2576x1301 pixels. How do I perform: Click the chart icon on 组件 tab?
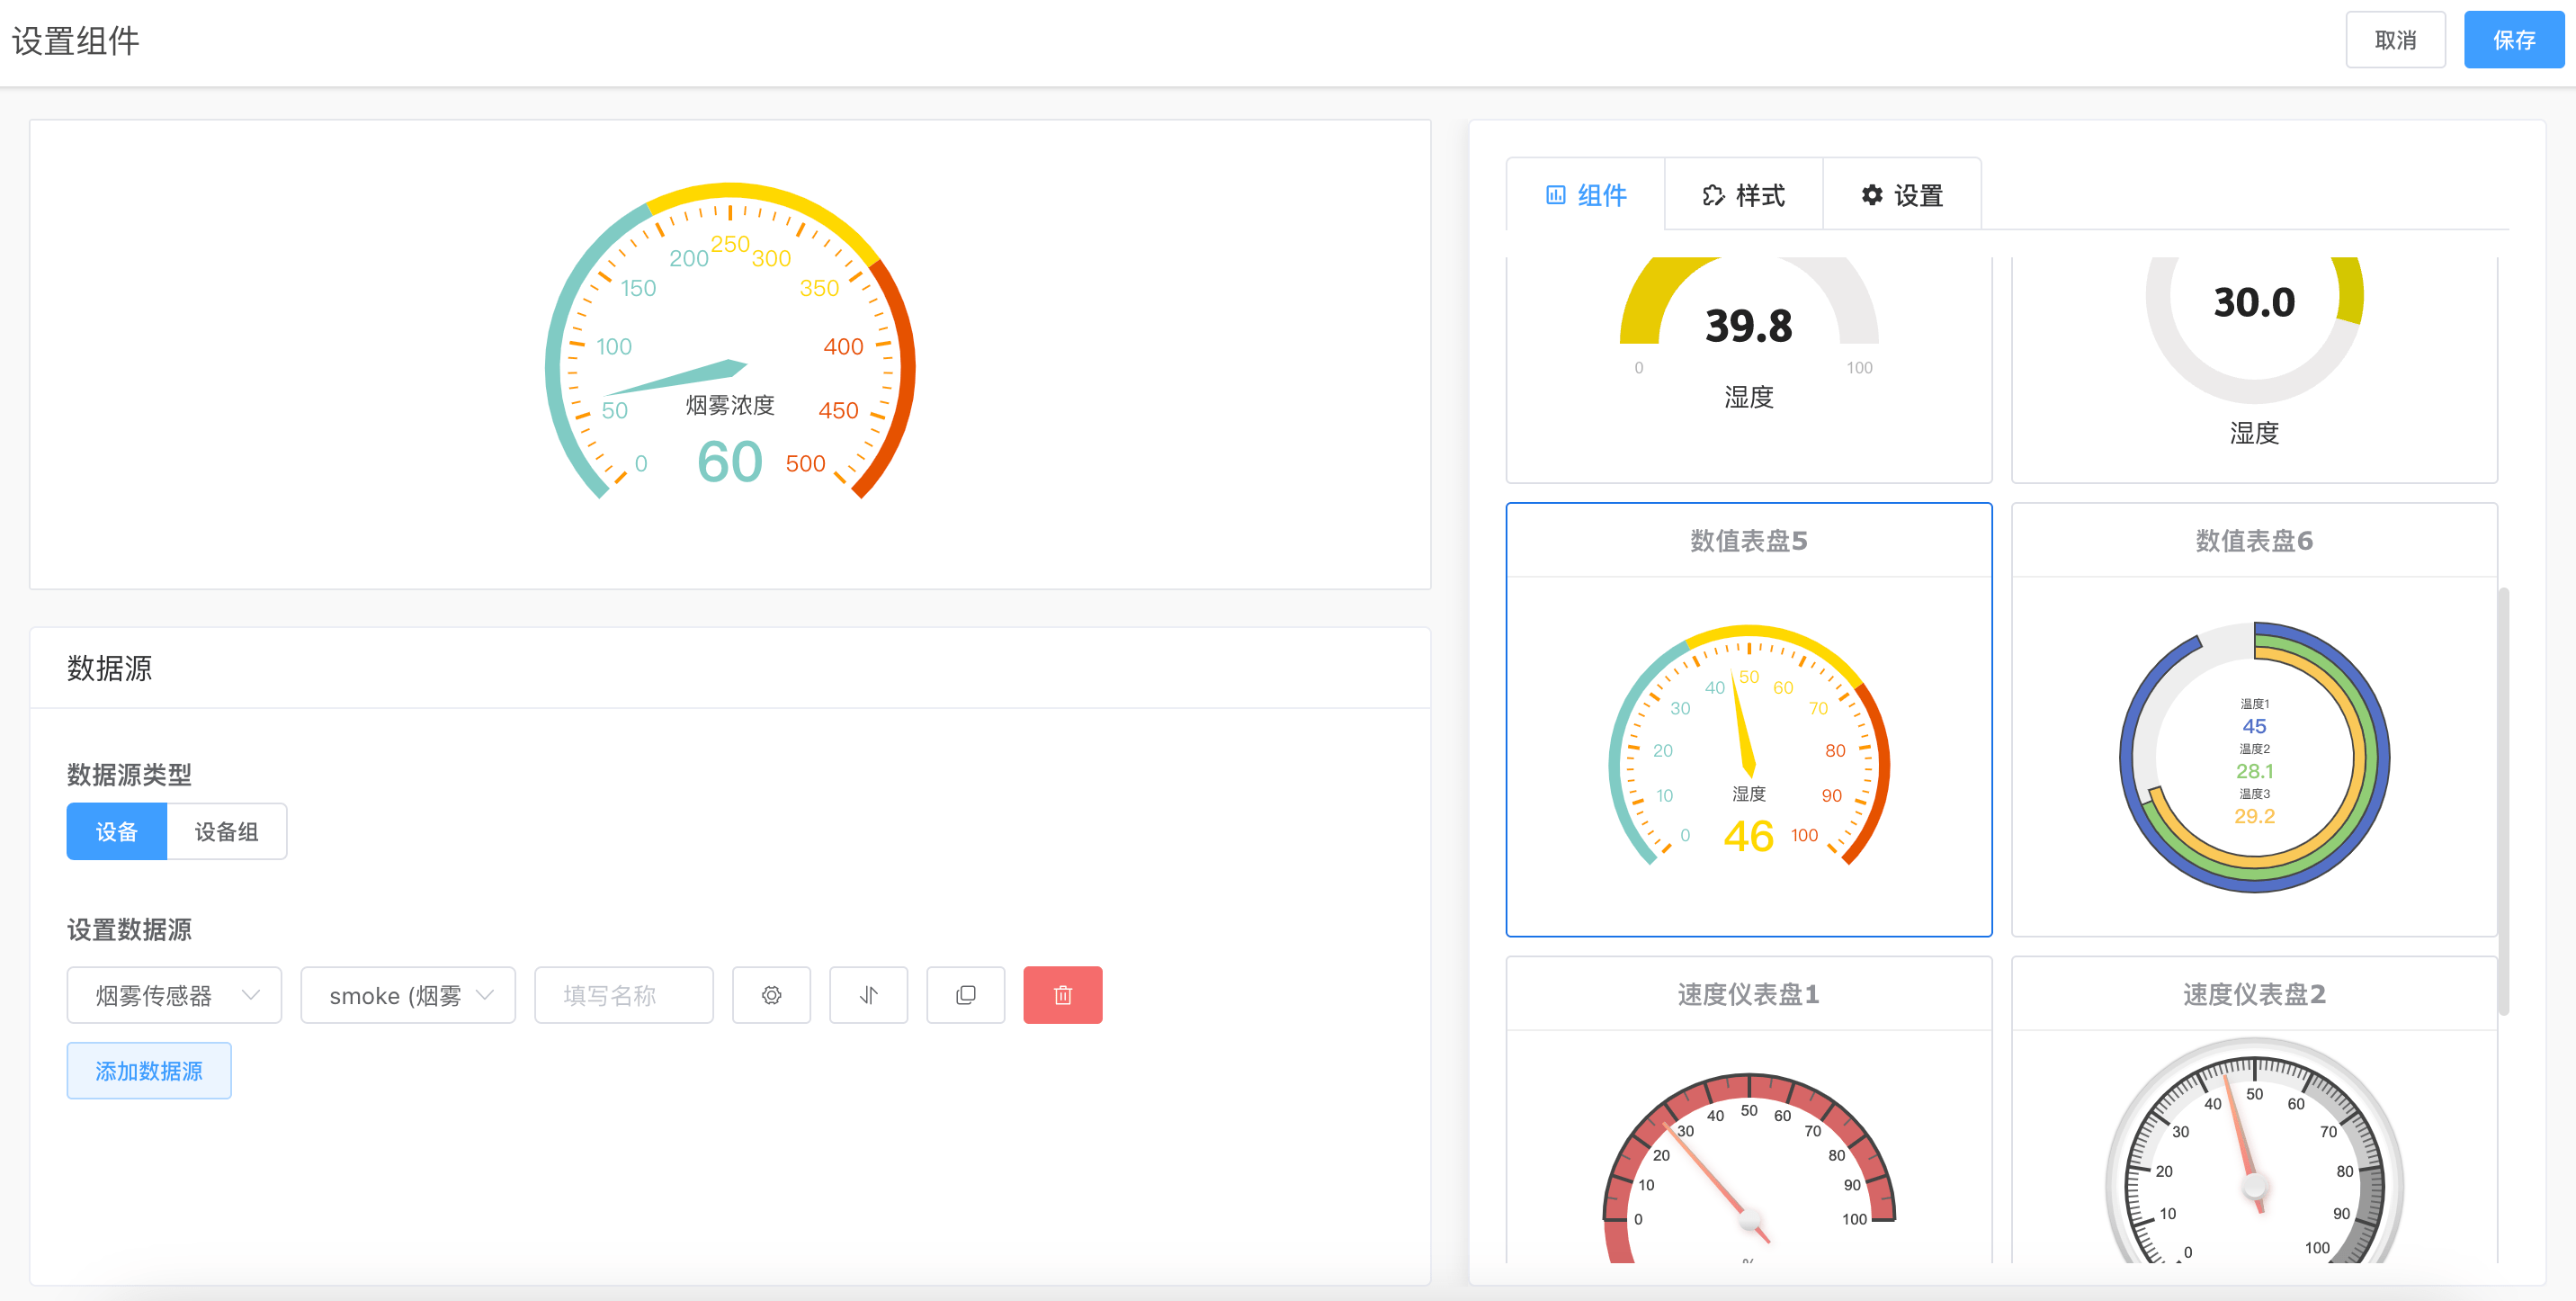tap(1555, 195)
